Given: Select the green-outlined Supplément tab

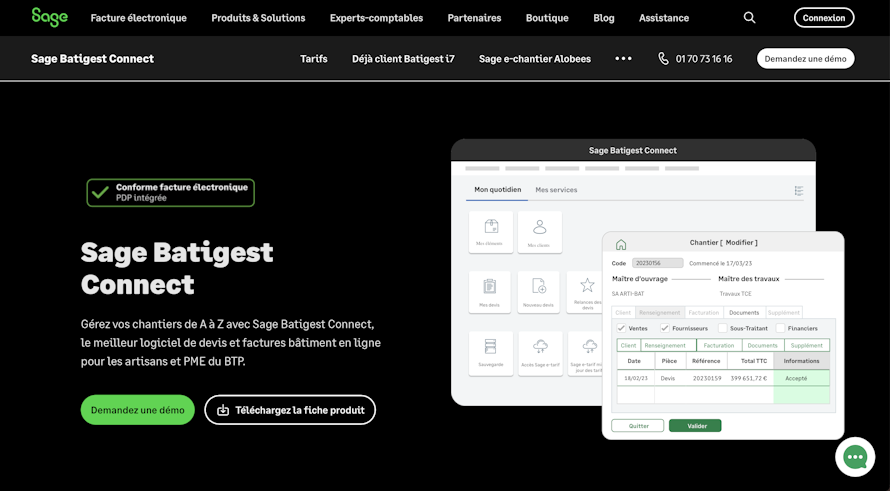Looking at the screenshot, I should [807, 345].
